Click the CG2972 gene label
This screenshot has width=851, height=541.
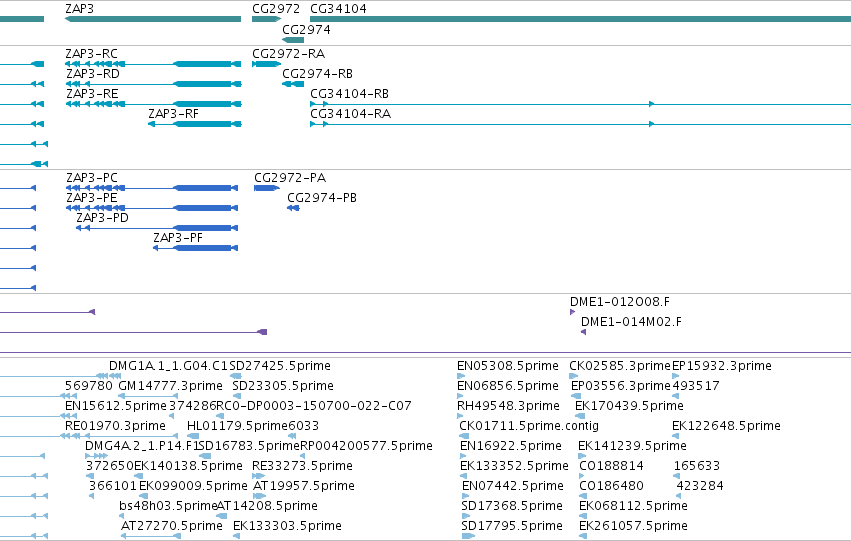tap(276, 9)
